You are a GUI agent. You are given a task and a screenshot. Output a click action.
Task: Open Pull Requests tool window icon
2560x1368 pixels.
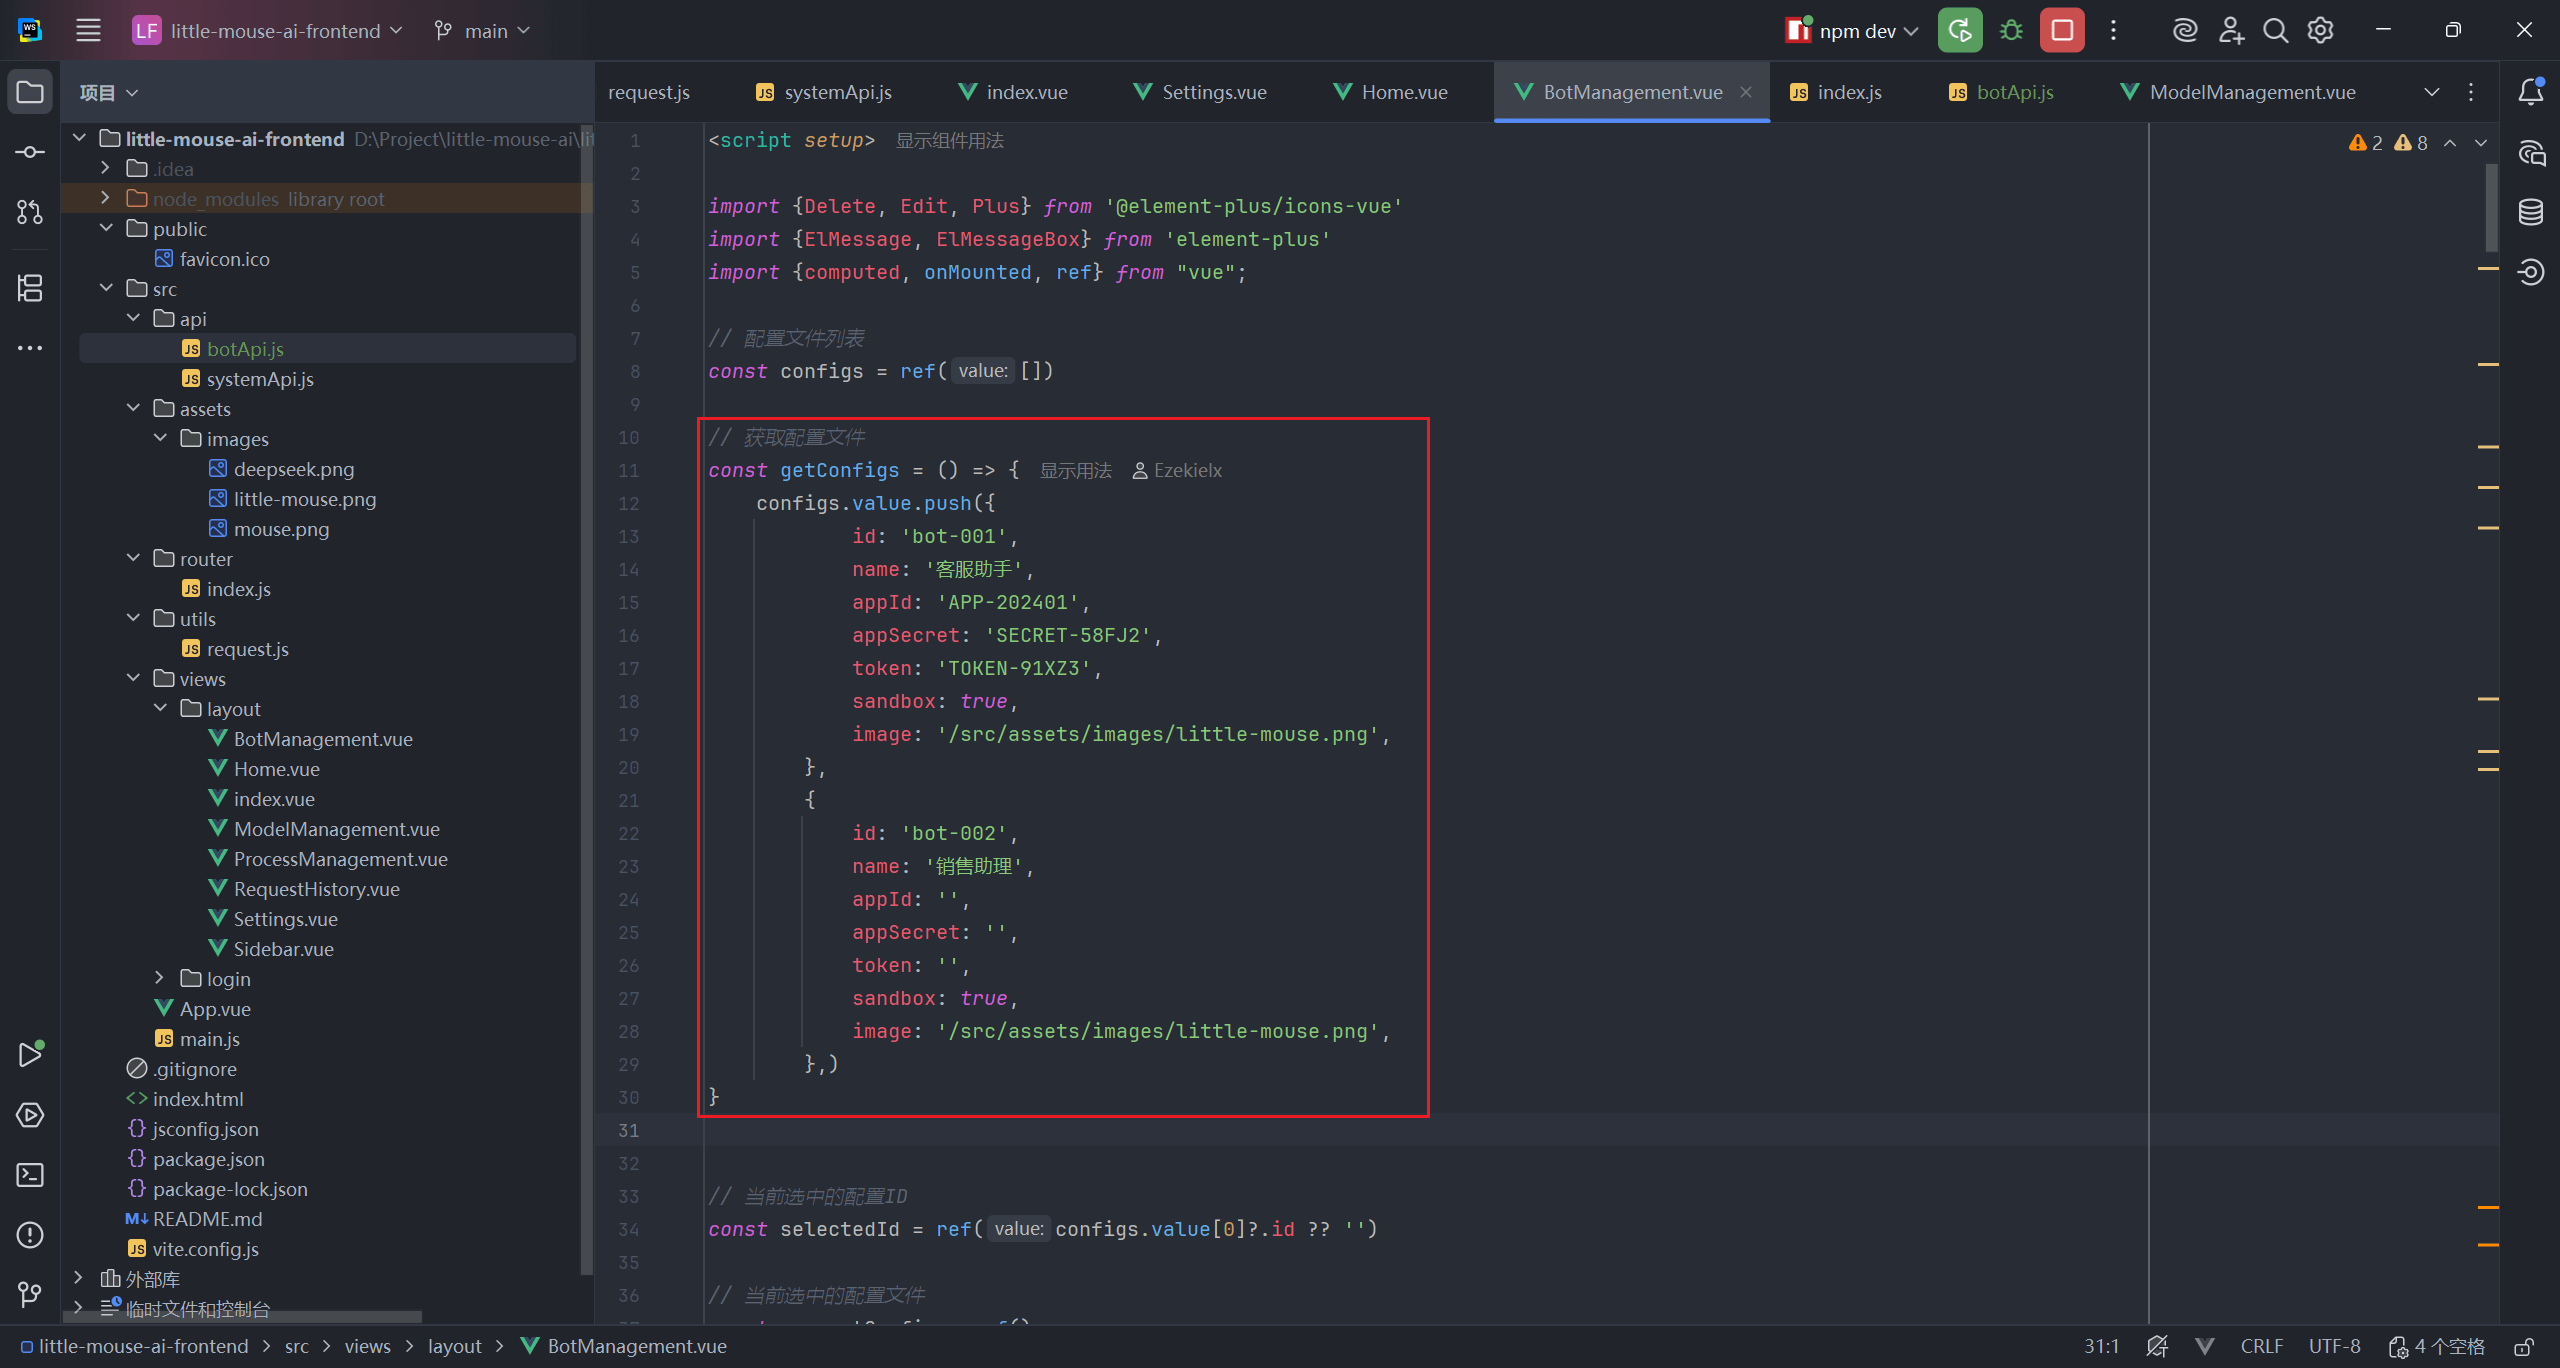30,212
